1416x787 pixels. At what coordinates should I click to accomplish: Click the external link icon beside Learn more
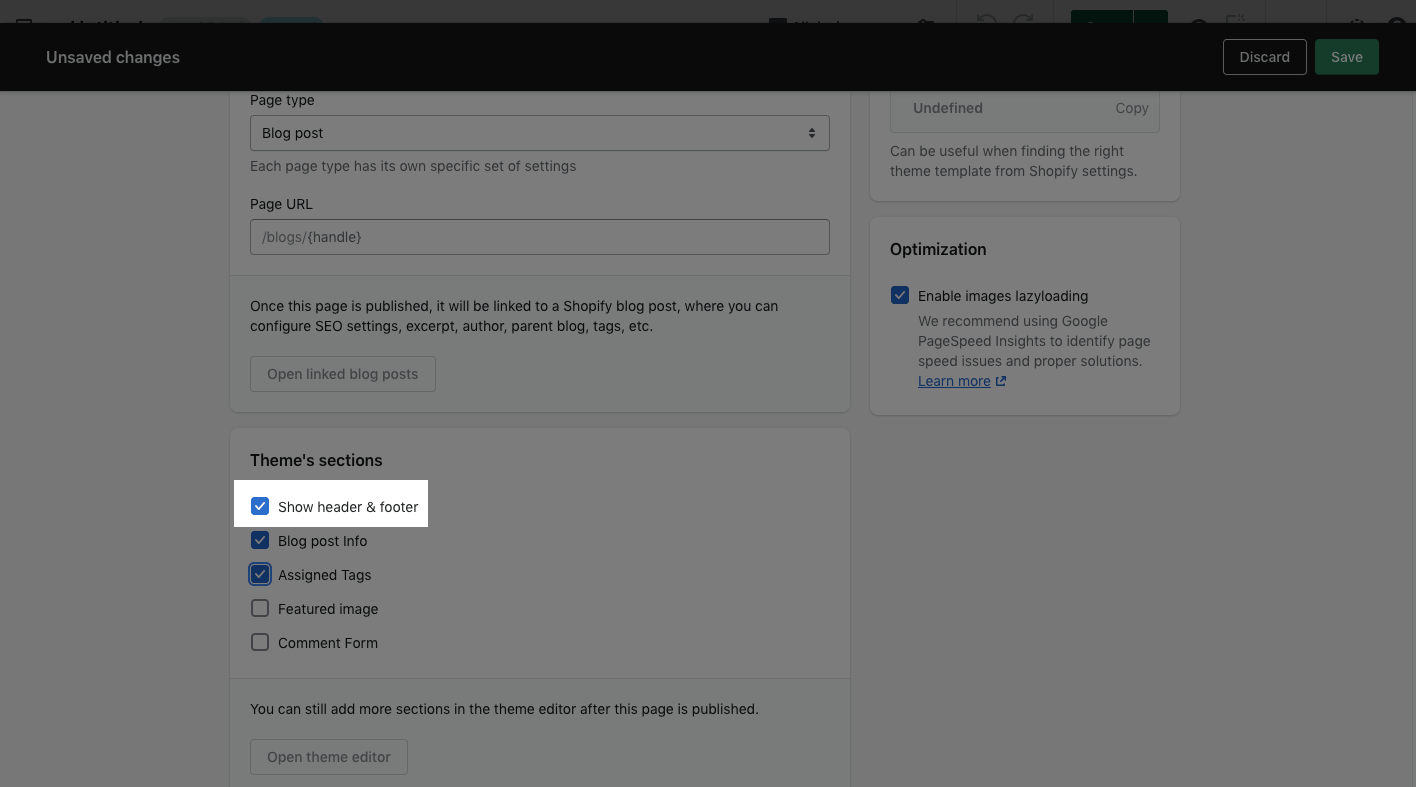click(1001, 381)
